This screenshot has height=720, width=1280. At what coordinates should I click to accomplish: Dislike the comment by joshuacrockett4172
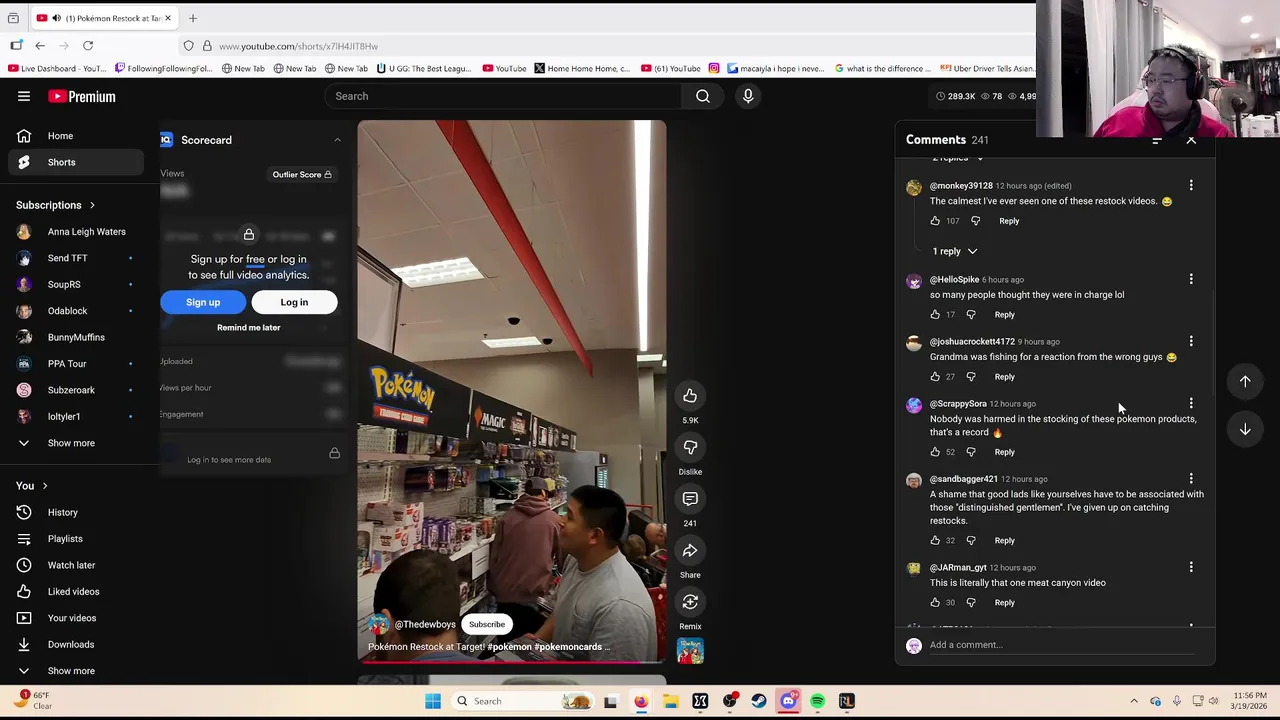[971, 377]
